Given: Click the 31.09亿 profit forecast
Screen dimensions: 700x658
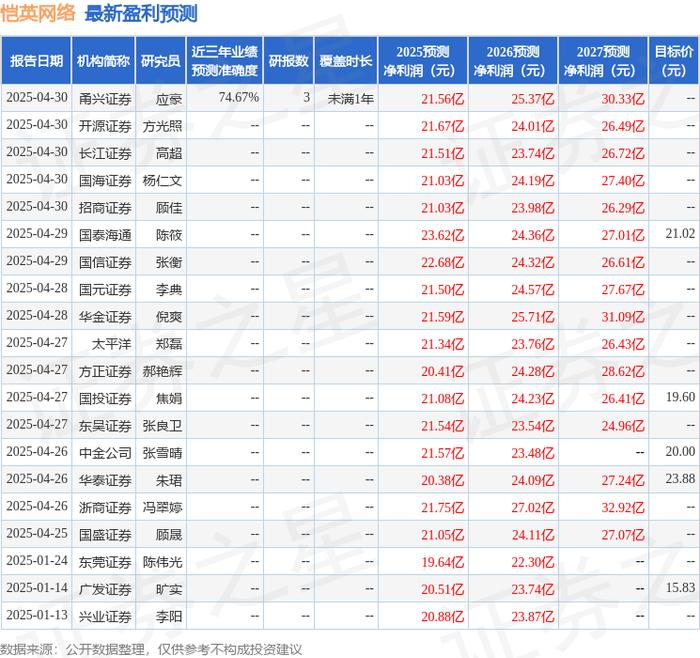Looking at the screenshot, I should tap(623, 317).
